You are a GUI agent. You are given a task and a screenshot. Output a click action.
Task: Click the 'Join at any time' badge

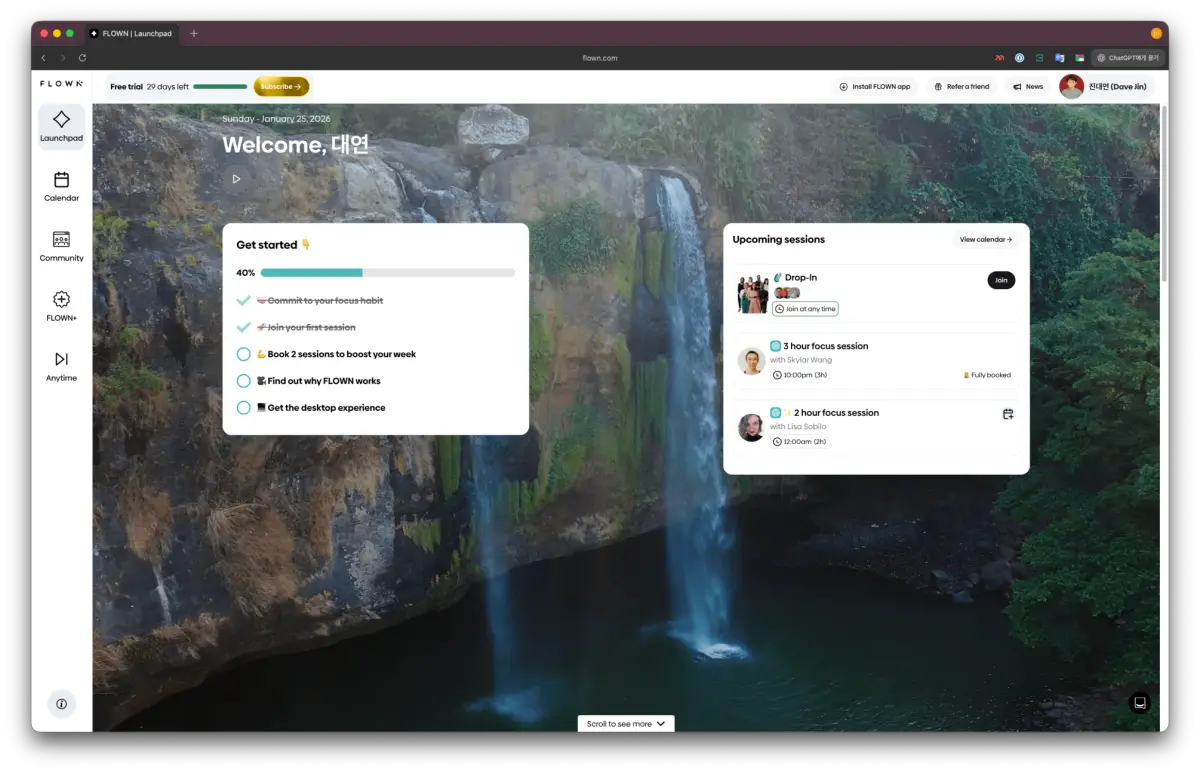click(x=805, y=309)
